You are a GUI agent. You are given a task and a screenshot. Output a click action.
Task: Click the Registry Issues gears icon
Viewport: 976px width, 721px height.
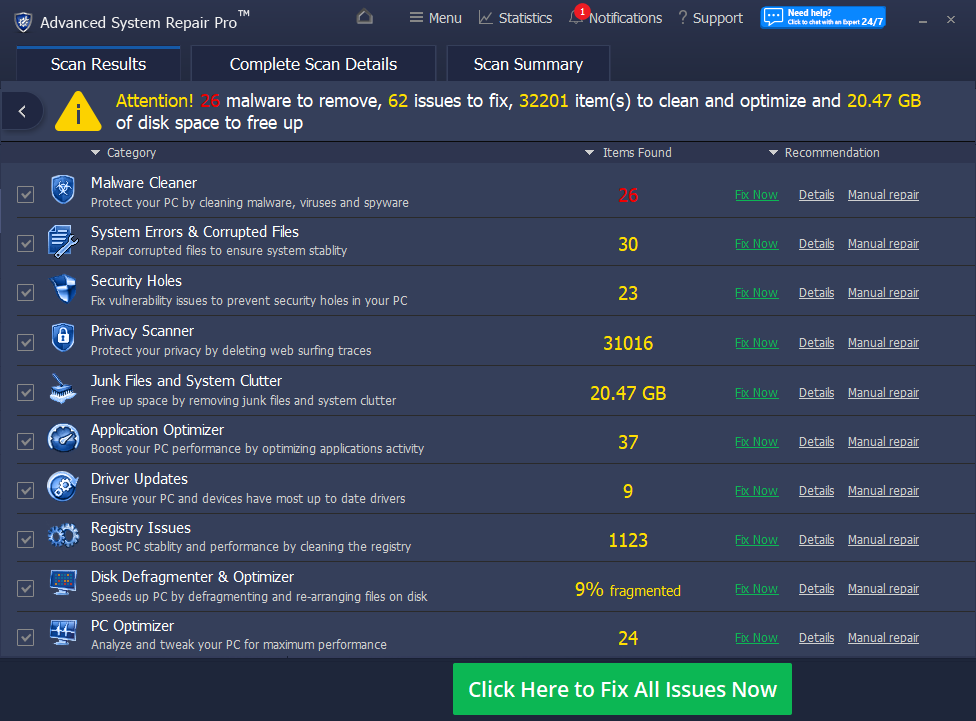[x=63, y=535]
